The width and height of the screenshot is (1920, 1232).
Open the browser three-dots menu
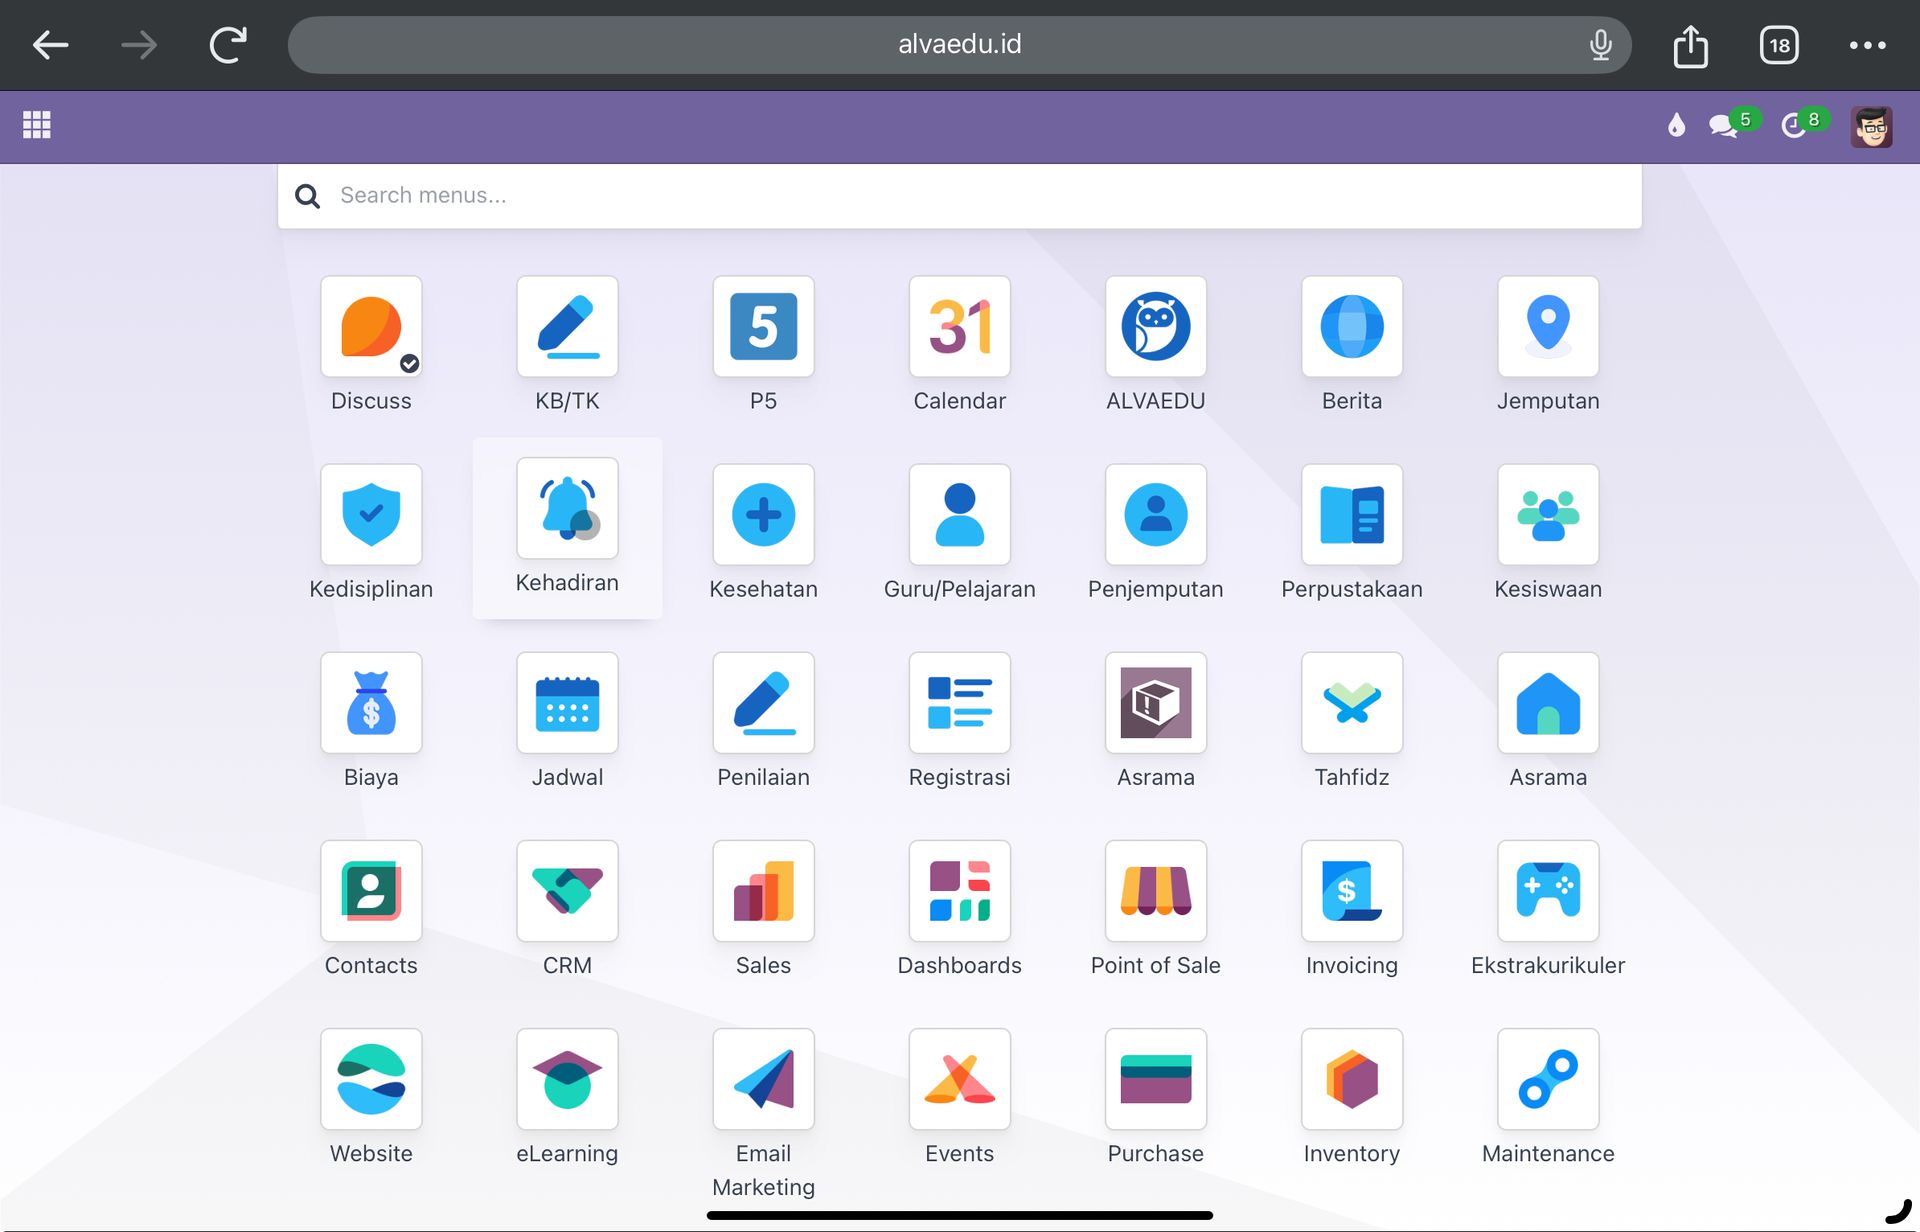1868,45
